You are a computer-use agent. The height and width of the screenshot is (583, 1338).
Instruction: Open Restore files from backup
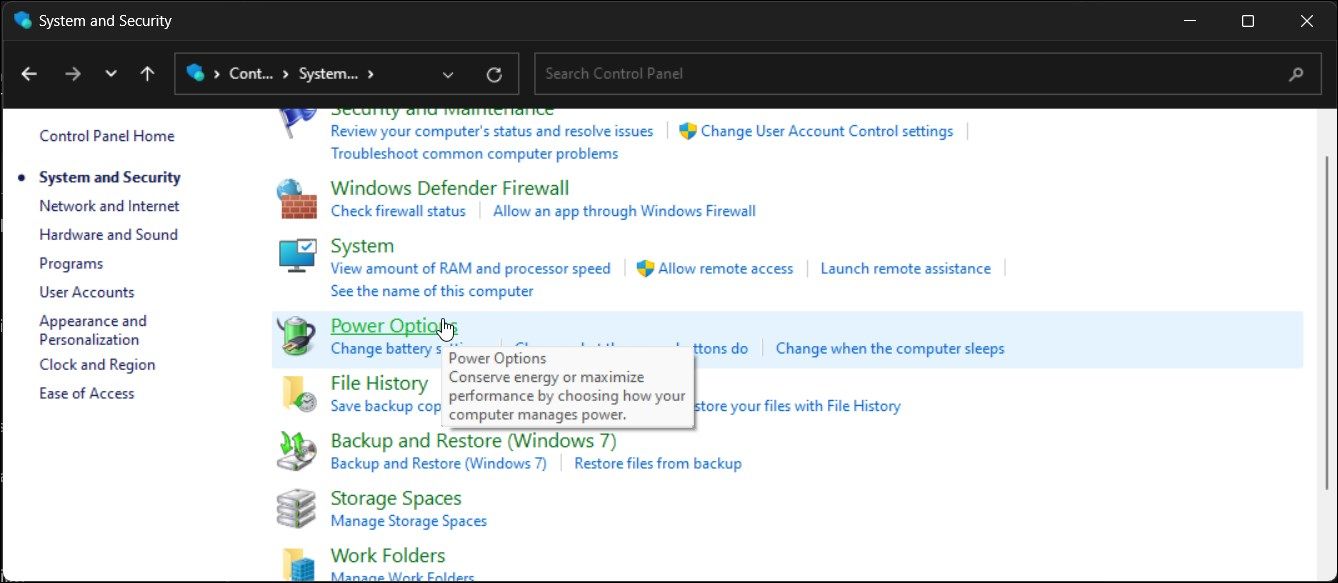click(x=657, y=463)
